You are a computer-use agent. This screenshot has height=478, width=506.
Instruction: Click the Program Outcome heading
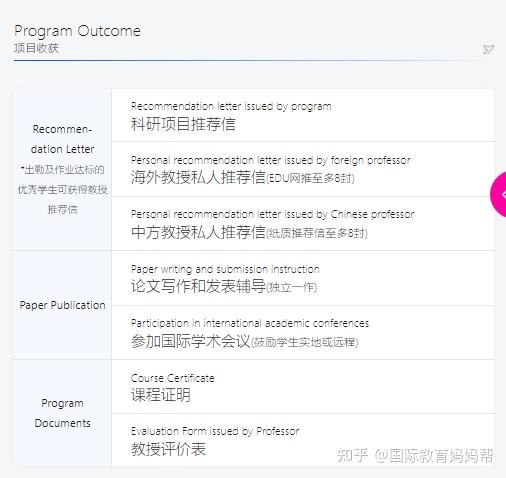click(77, 32)
